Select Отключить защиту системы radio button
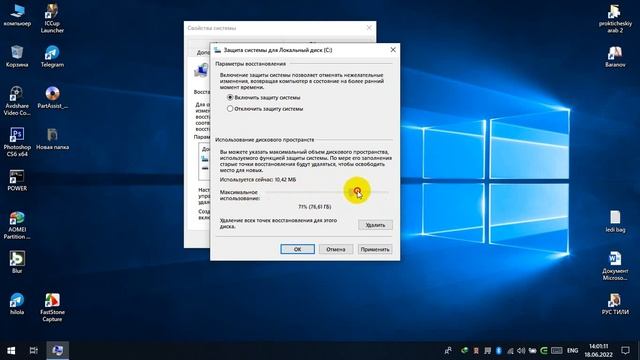 (x=230, y=109)
